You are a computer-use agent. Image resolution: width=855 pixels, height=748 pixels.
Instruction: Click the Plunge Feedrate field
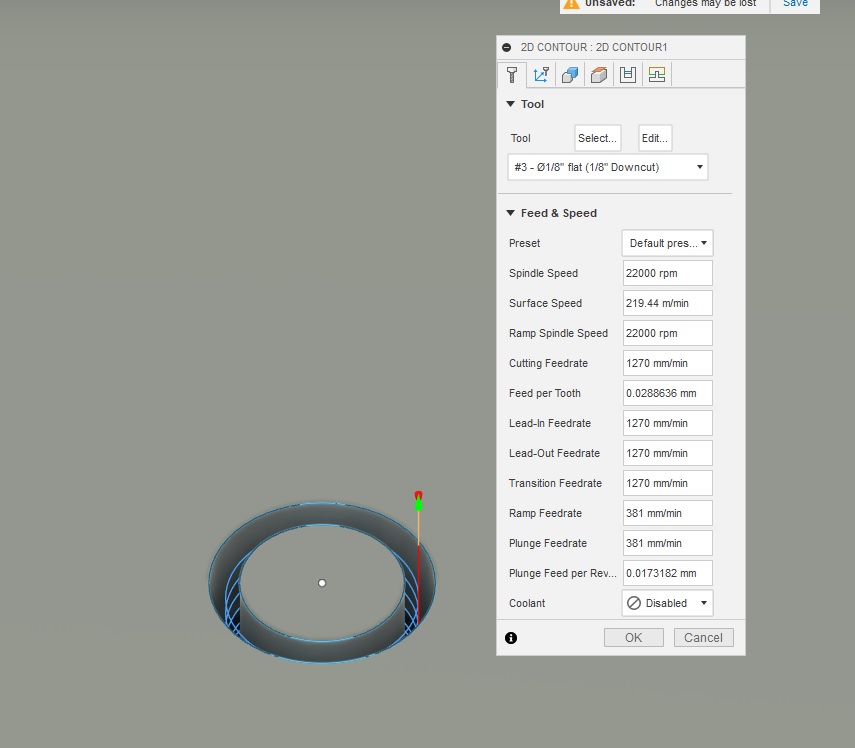pyautogui.click(x=667, y=543)
